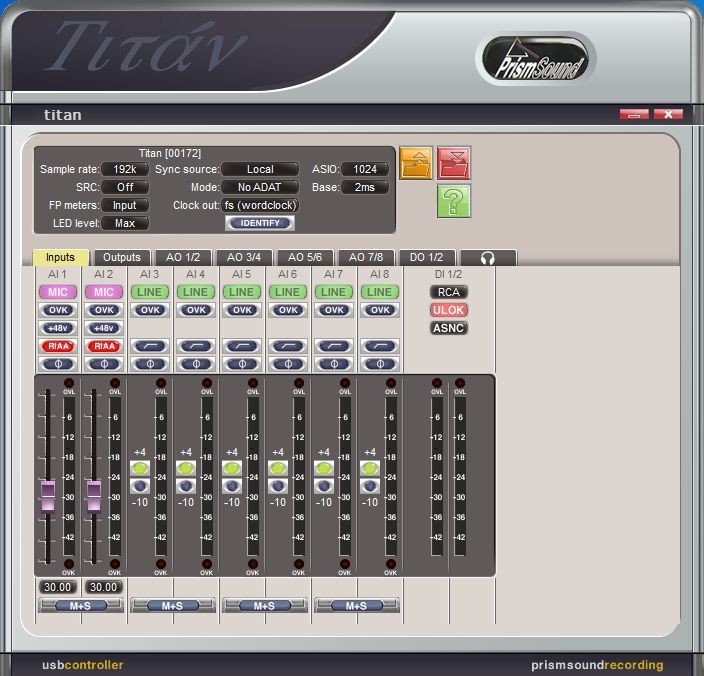The height and width of the screenshot is (676, 704).
Task: Click the red save settings folder icon
Action: [454, 163]
